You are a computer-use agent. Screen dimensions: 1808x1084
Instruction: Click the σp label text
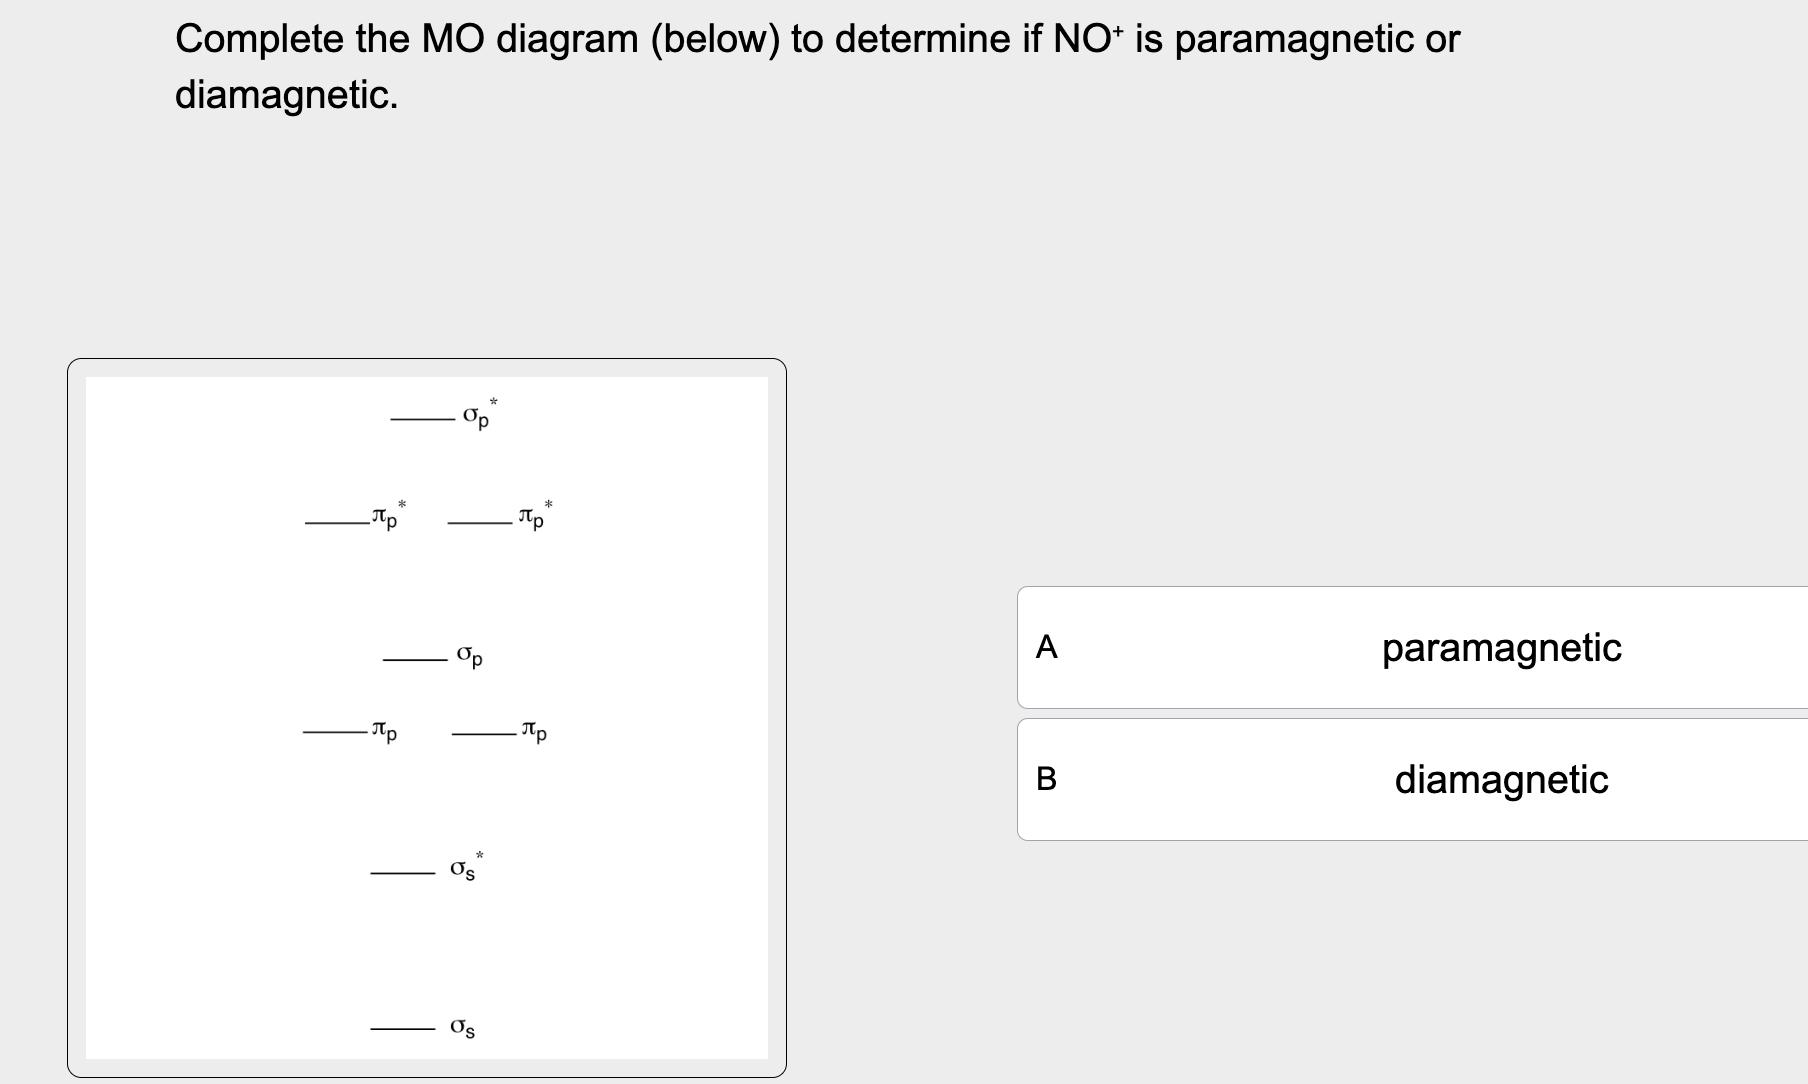click(470, 655)
